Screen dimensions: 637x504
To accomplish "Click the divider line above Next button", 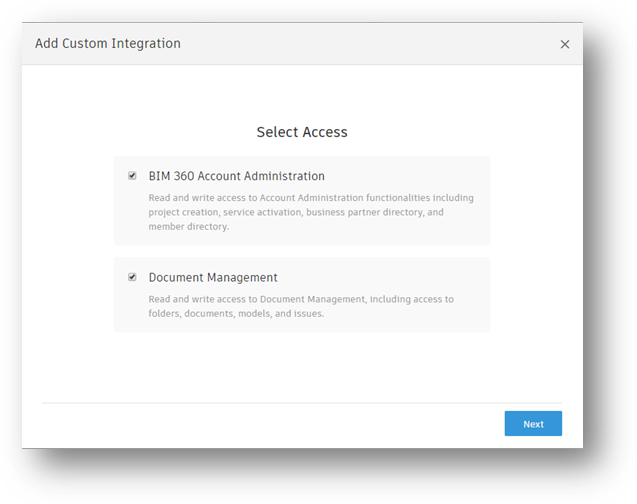I will click(x=302, y=403).
